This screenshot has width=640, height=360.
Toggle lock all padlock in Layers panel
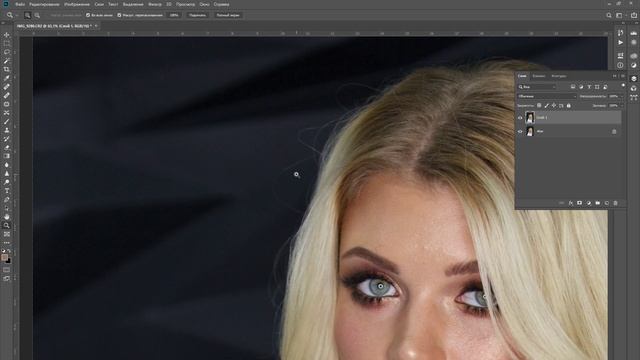(569, 106)
